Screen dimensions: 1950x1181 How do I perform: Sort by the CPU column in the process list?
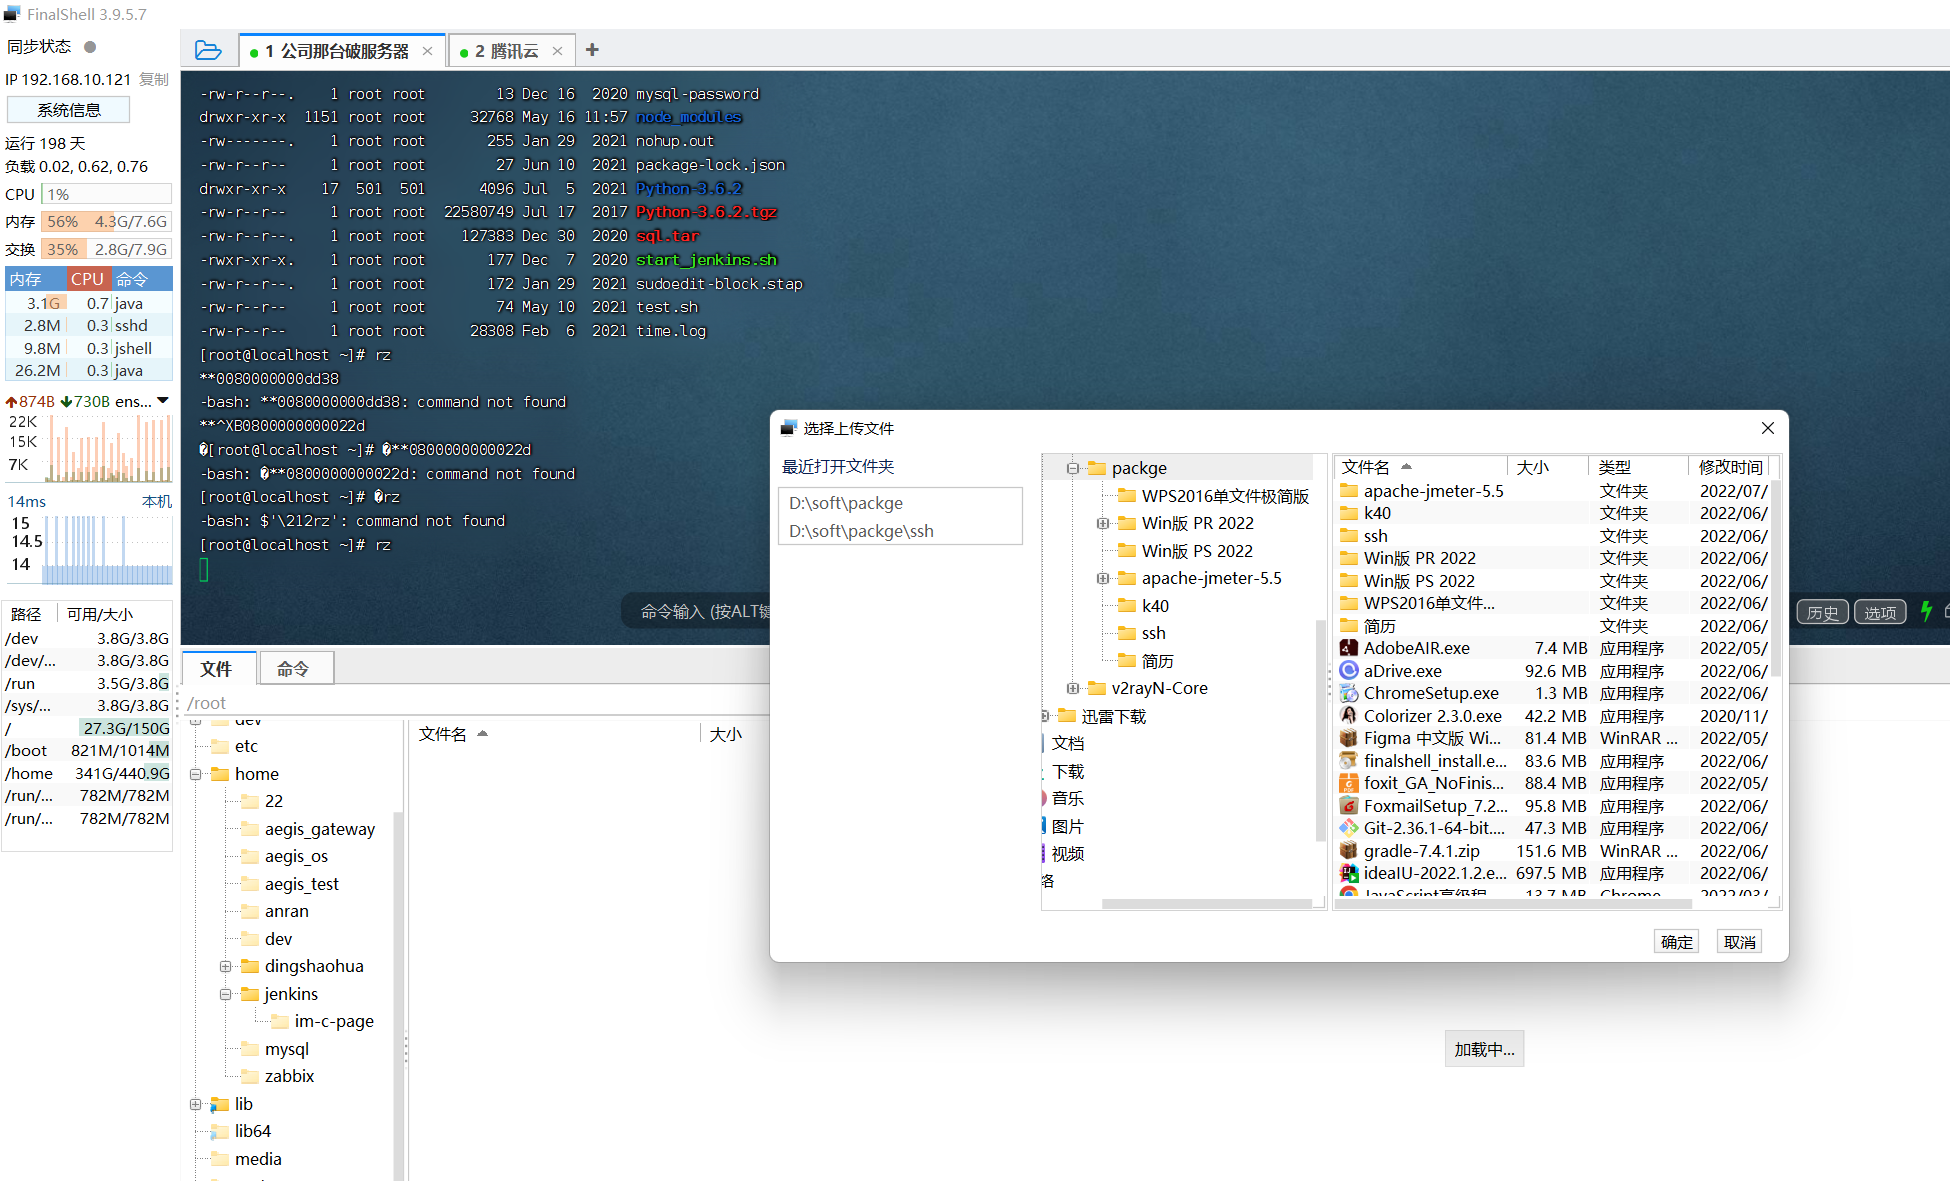click(87, 279)
